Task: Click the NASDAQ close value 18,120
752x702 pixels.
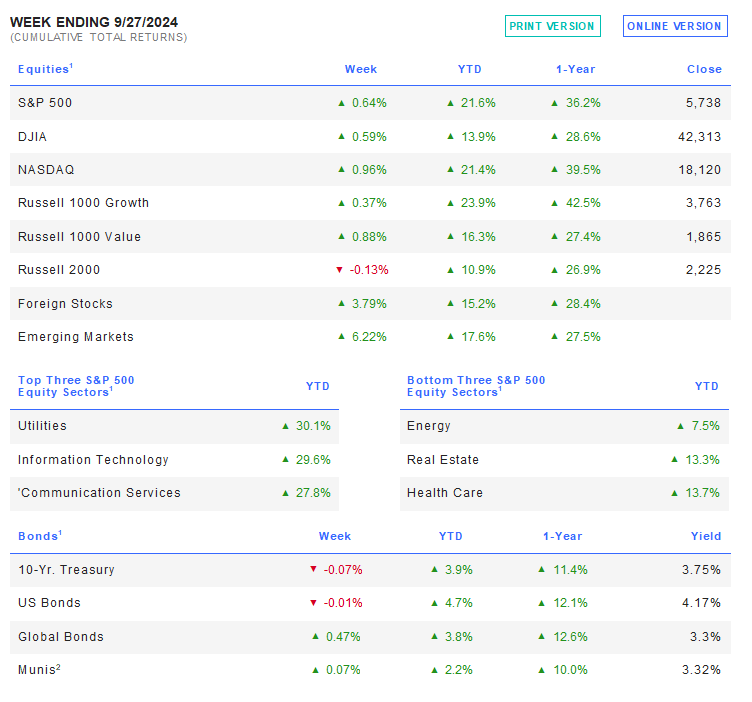Action: point(699,170)
